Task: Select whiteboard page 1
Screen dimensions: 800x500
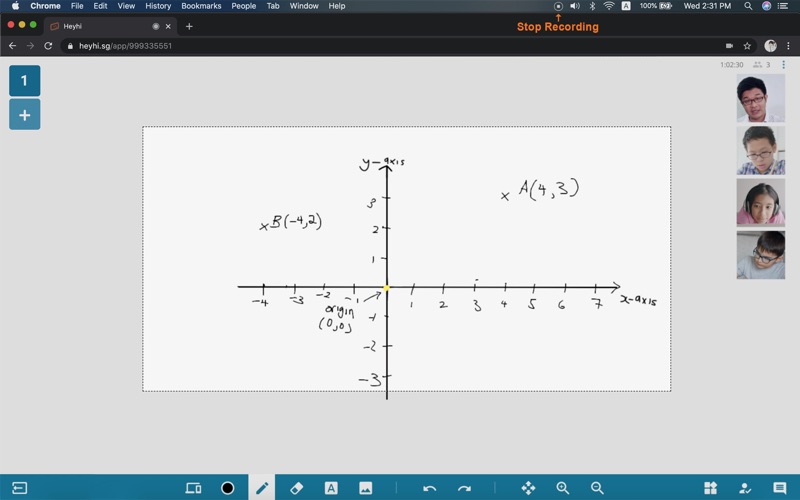Action: tap(24, 81)
